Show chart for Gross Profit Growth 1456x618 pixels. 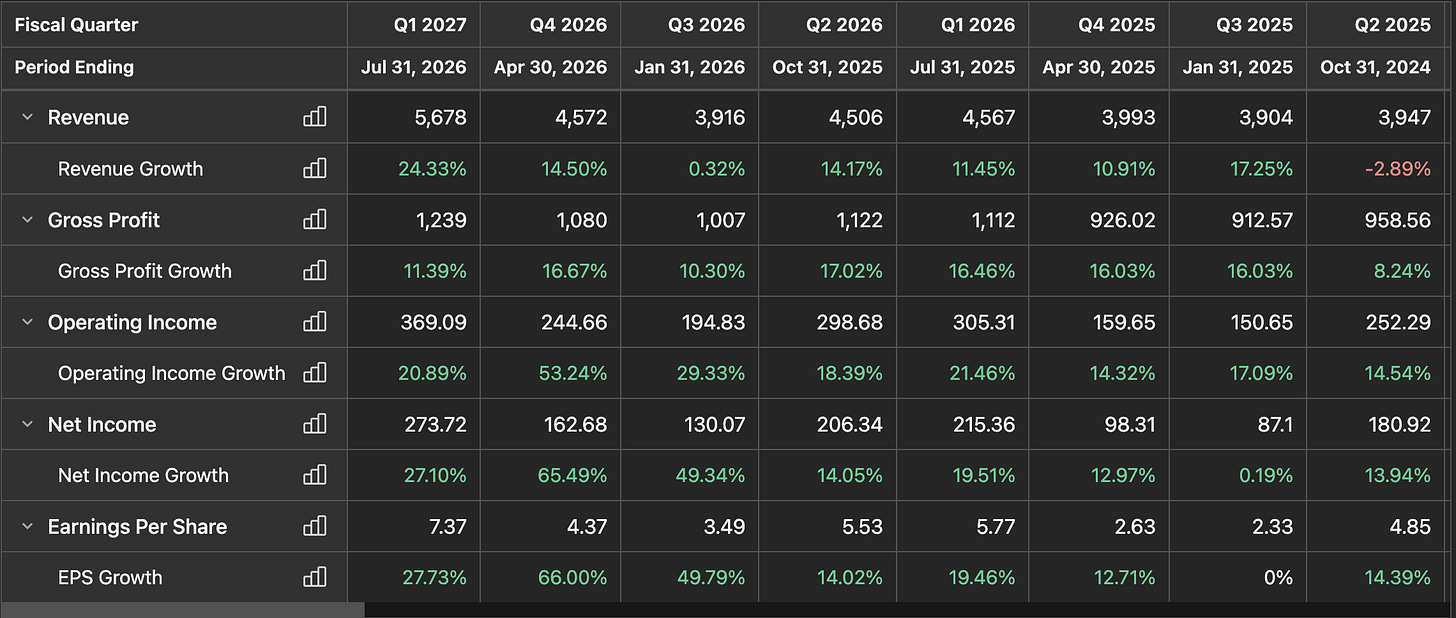[315, 270]
